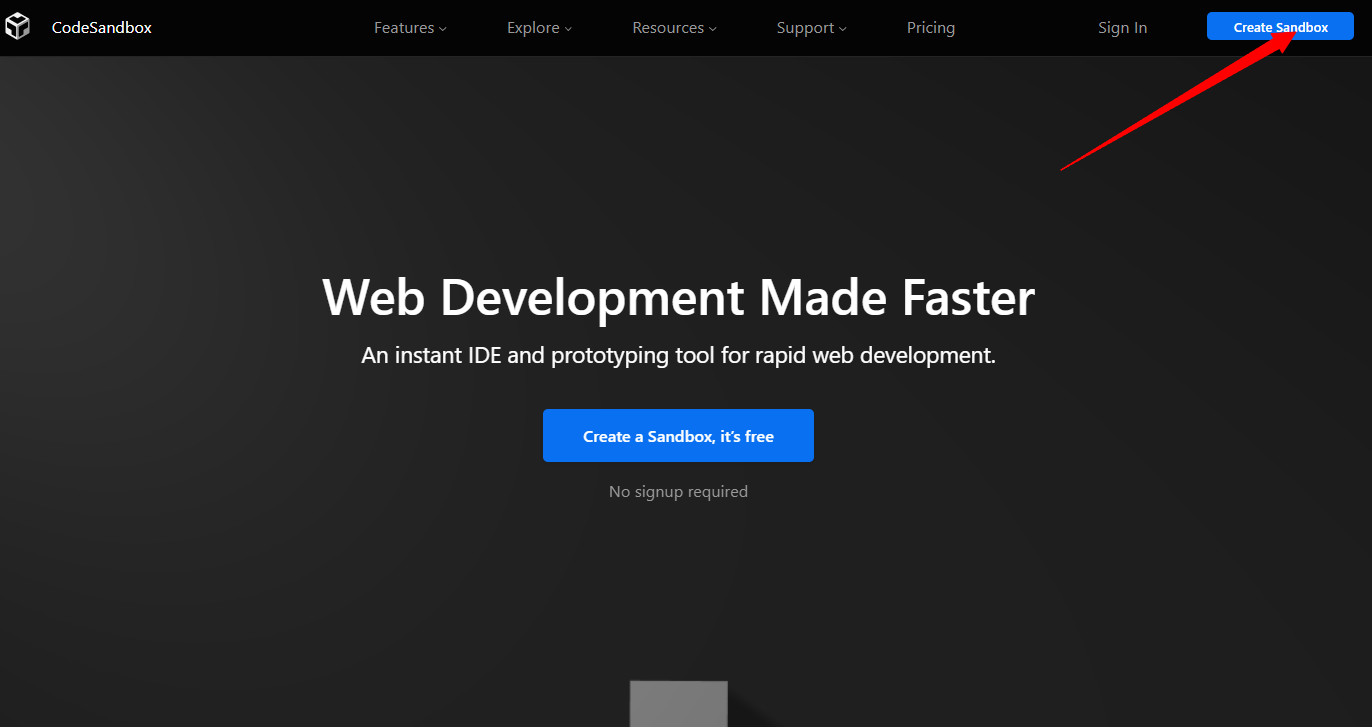The height and width of the screenshot is (727, 1372).
Task: Open the Pricing page
Action: click(931, 28)
